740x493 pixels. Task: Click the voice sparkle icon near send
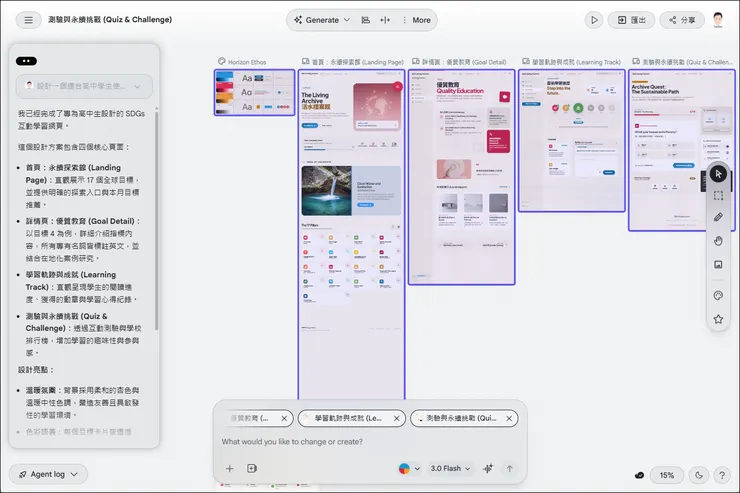coord(488,468)
